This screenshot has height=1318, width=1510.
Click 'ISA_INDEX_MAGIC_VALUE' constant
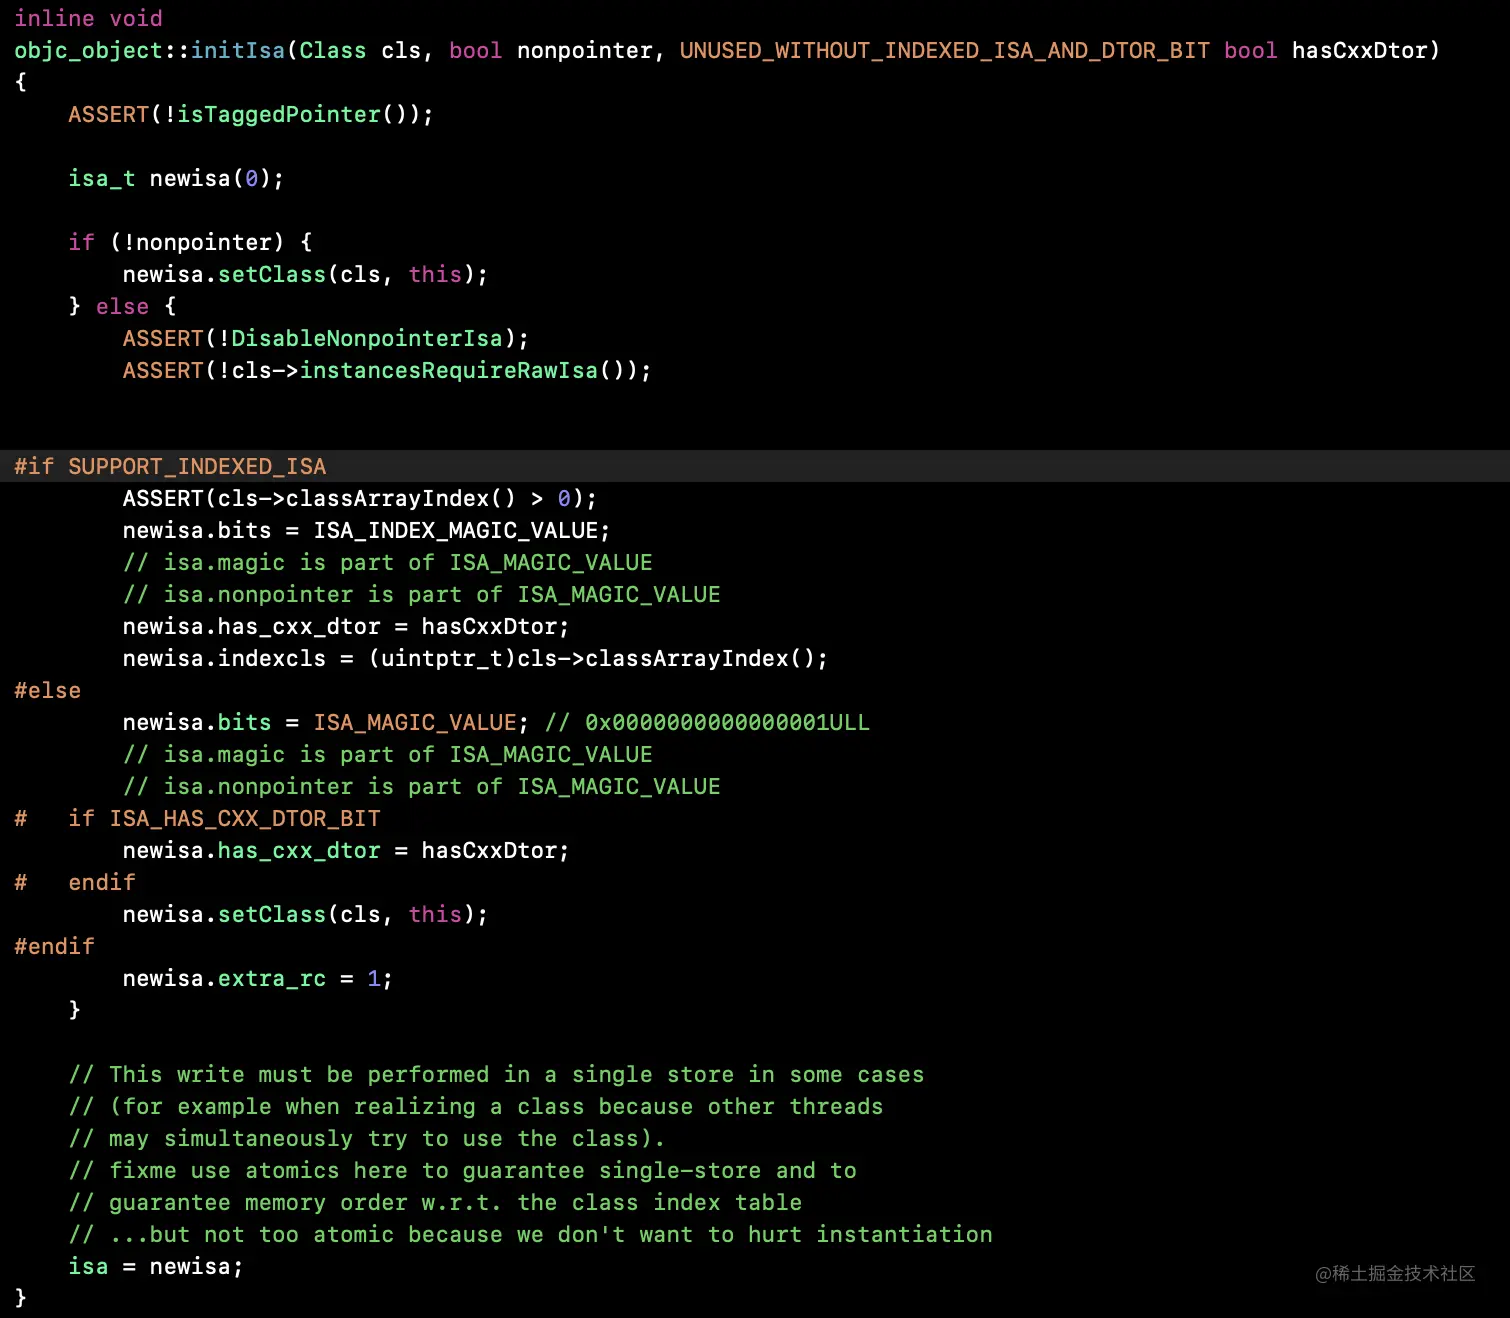[x=456, y=531]
